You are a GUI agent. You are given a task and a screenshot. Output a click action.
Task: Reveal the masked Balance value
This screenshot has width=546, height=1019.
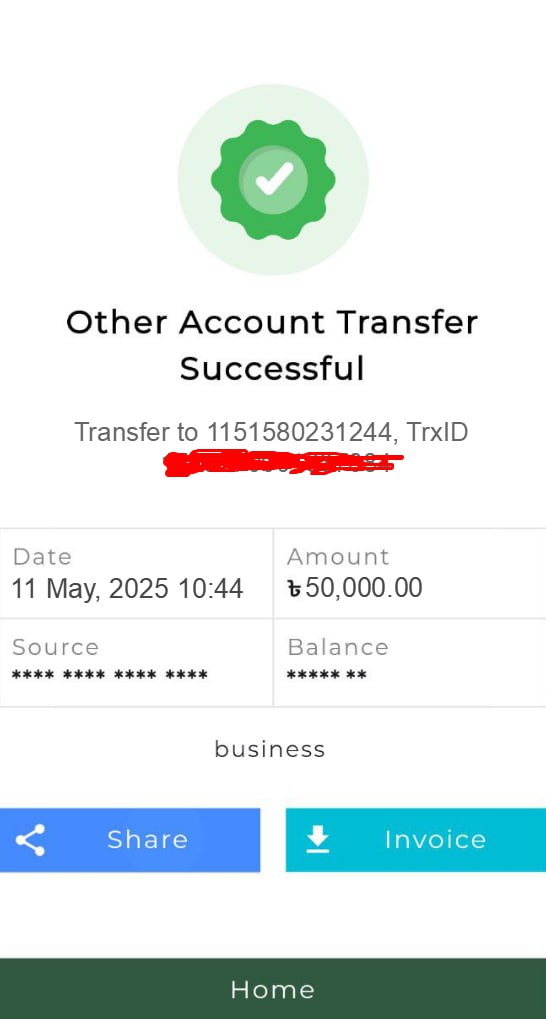pos(326,676)
